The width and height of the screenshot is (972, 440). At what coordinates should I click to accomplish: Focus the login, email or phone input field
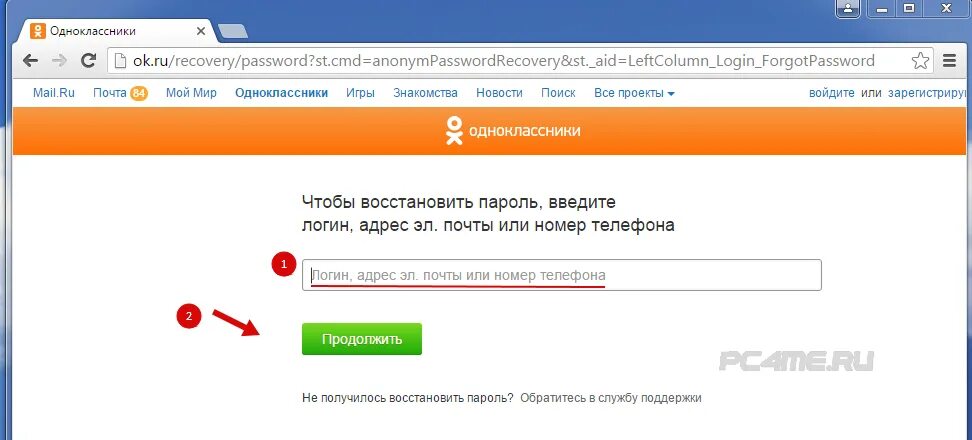[562, 275]
